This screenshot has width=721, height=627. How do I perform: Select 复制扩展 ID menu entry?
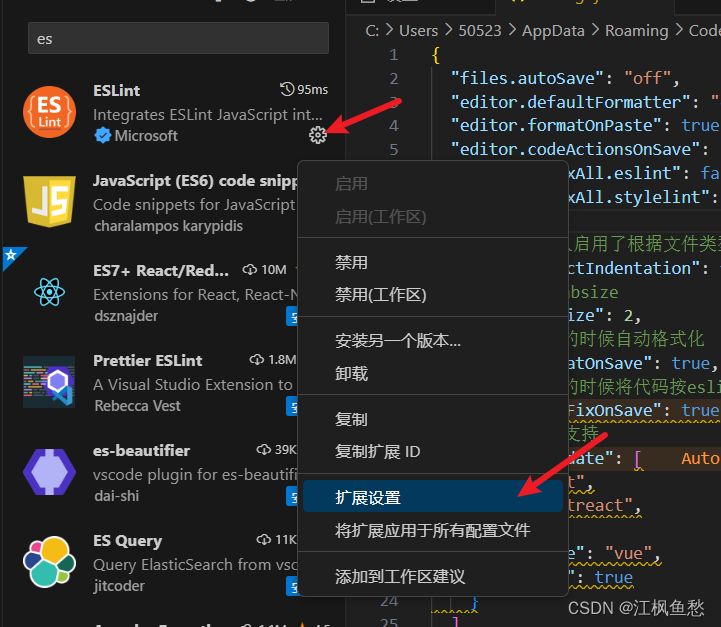pyautogui.click(x=432, y=452)
